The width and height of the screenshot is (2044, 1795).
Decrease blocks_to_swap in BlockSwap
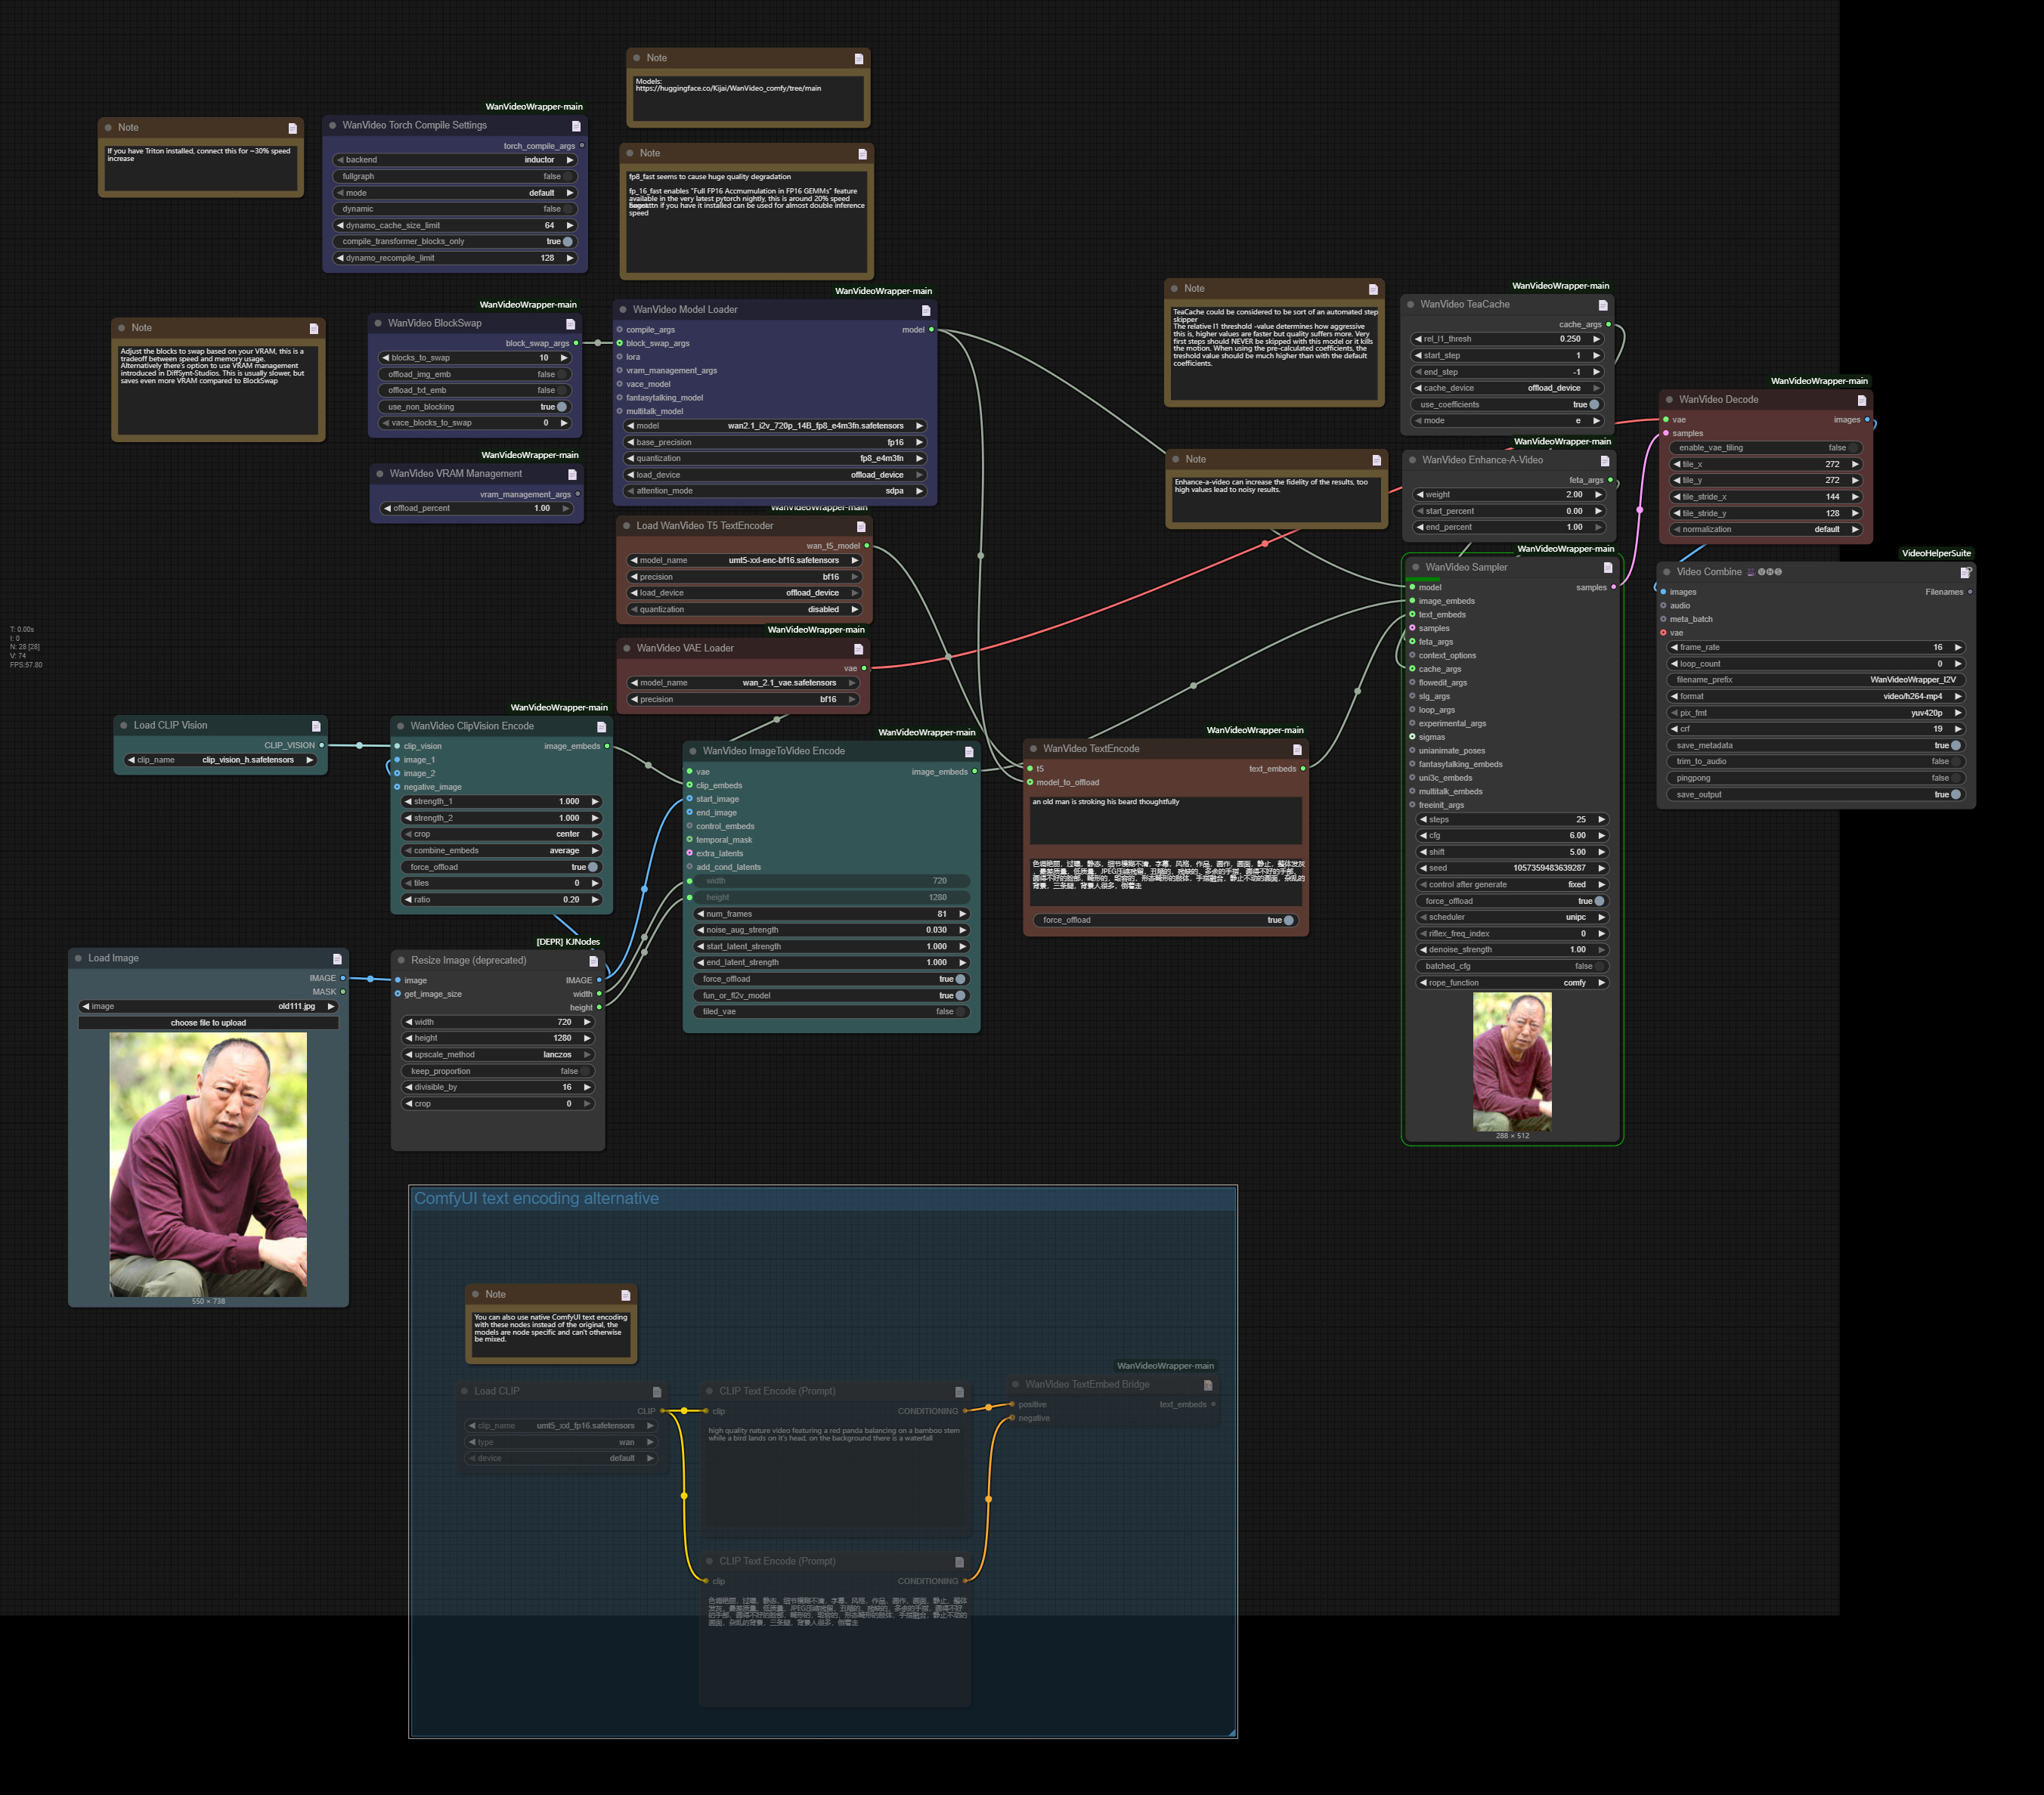click(x=386, y=358)
